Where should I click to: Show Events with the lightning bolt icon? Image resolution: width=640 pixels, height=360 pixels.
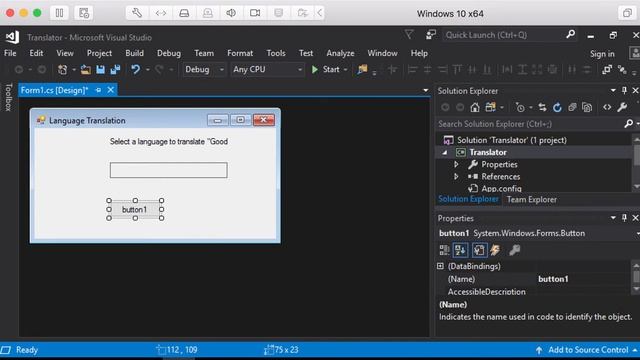tap(495, 250)
